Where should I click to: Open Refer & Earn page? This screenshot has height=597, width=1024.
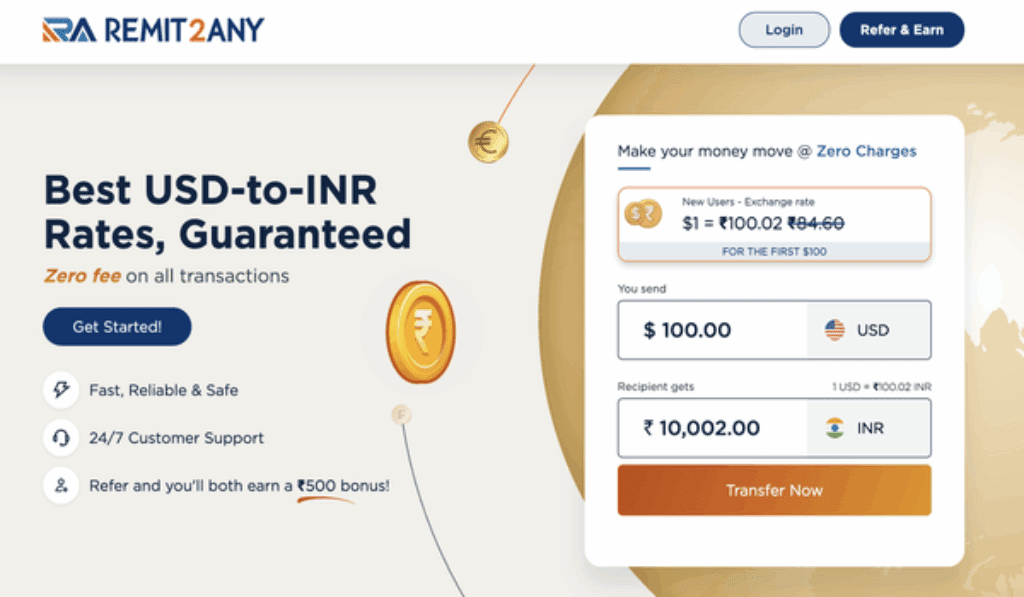[902, 30]
